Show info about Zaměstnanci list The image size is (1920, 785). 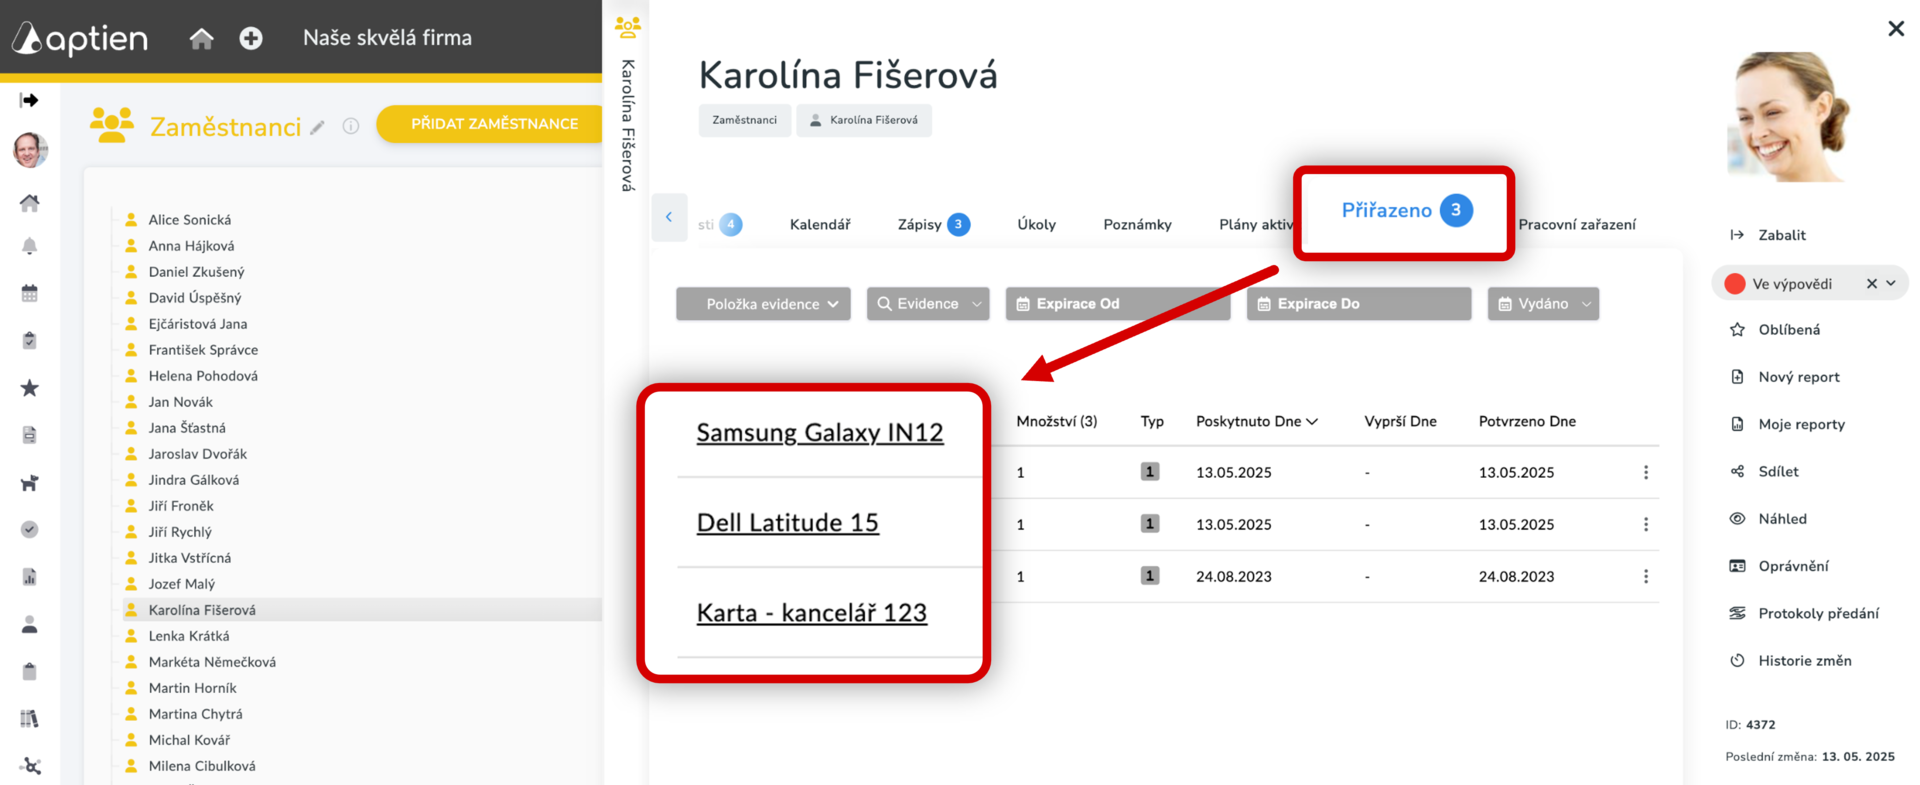point(351,126)
